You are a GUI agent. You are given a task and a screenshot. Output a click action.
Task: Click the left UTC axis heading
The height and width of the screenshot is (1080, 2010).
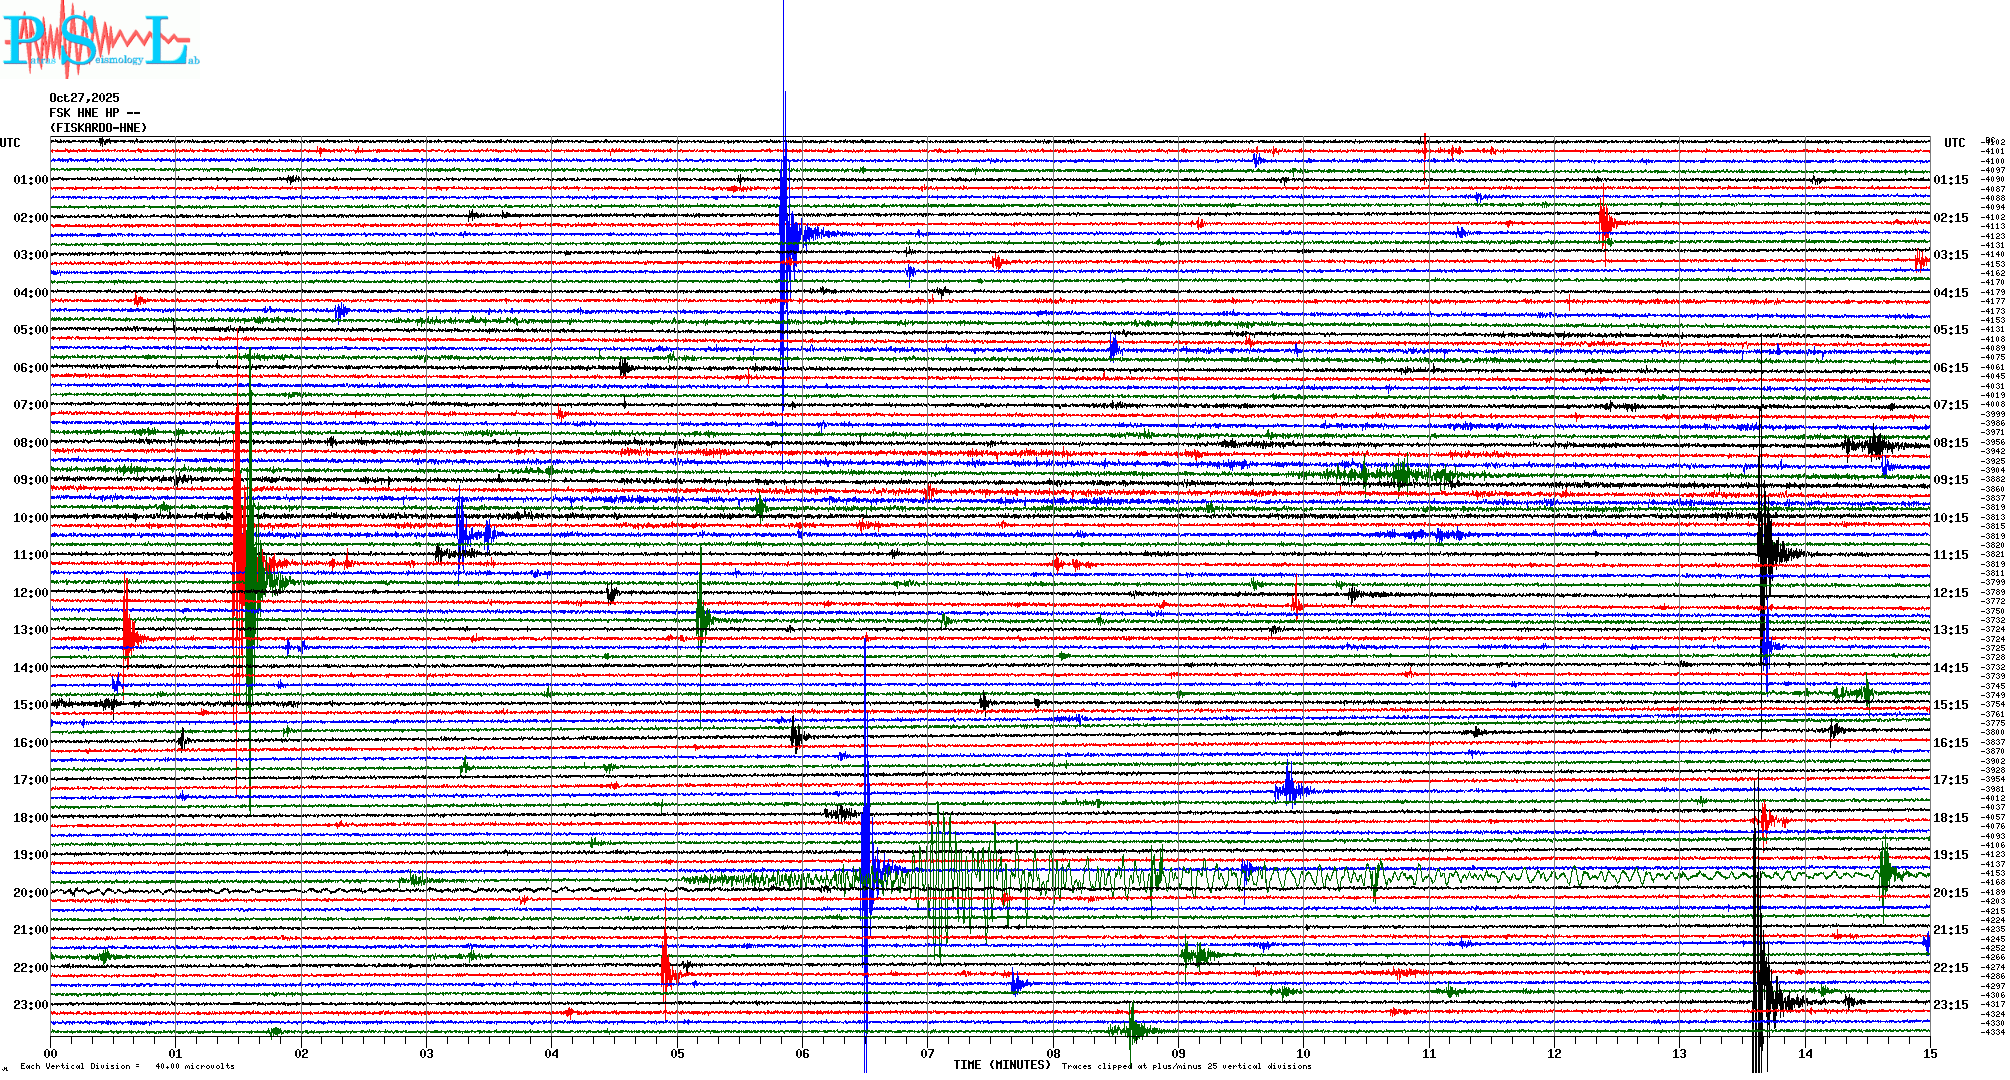(10, 143)
